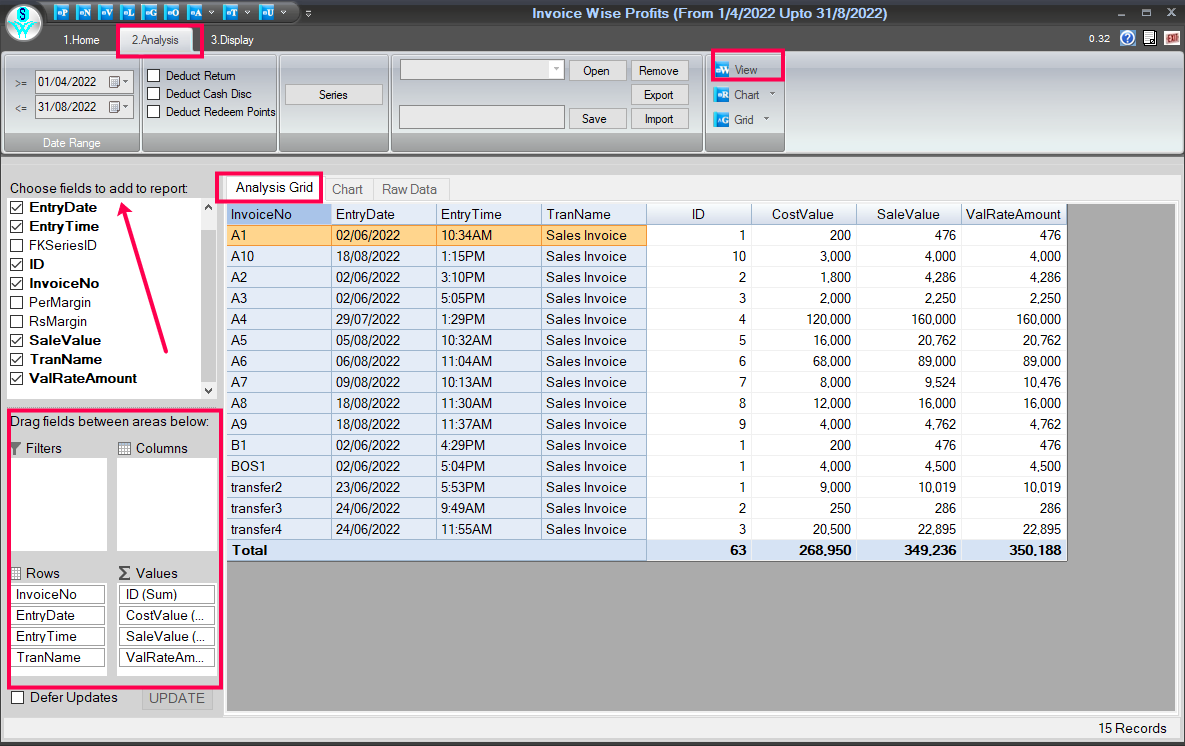Select the Analysis Grid tab
The image size is (1185, 746).
(274, 187)
